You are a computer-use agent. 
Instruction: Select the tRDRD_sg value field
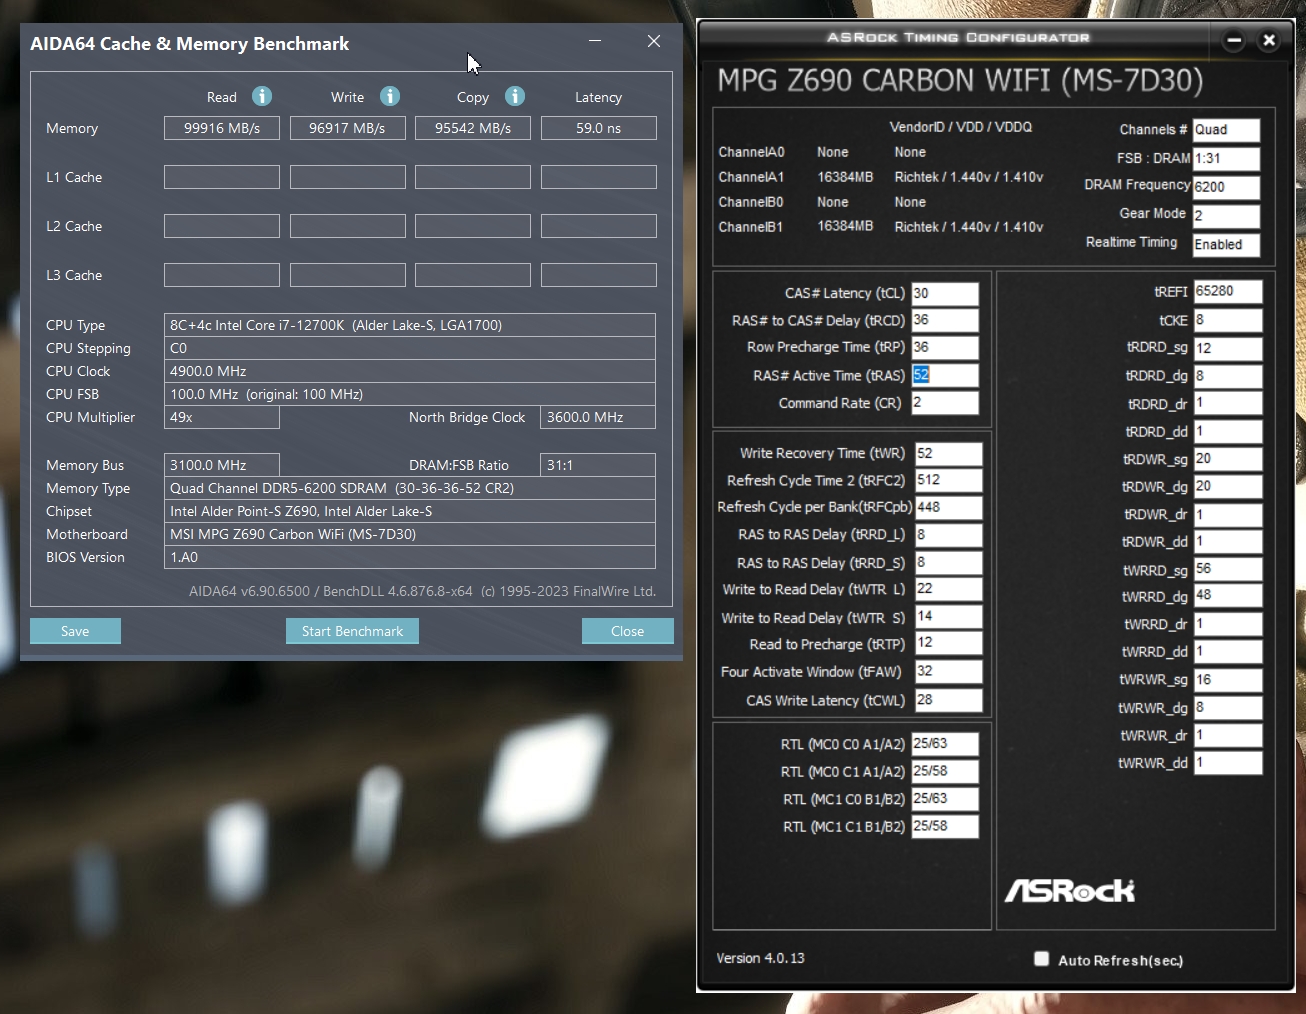coord(1227,348)
